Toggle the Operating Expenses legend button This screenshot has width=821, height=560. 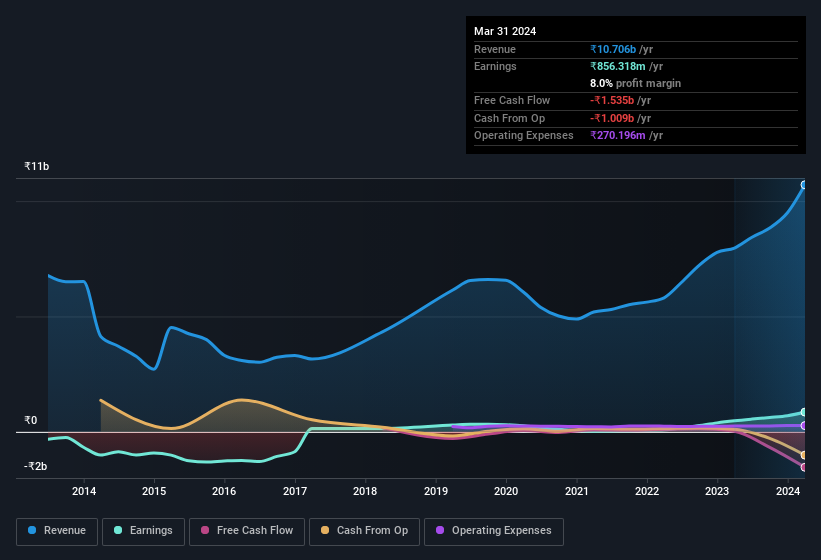[x=494, y=532]
